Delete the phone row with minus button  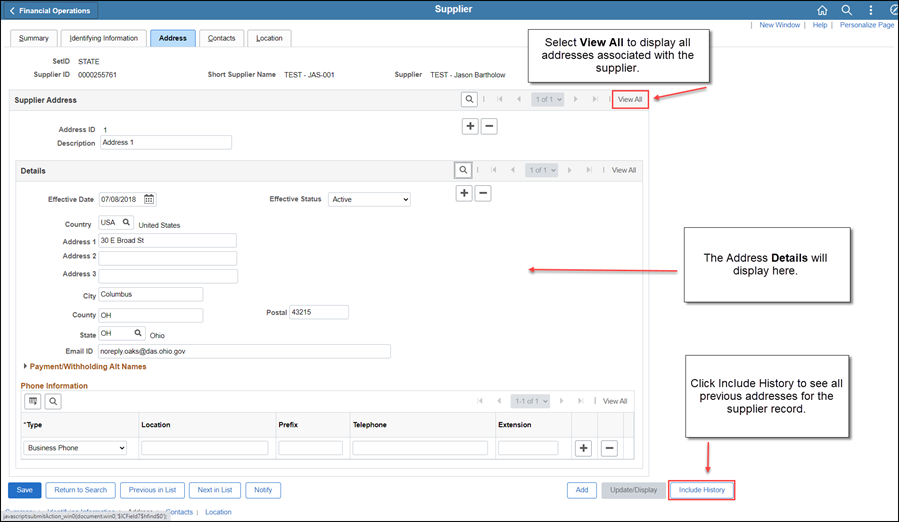[x=609, y=448]
